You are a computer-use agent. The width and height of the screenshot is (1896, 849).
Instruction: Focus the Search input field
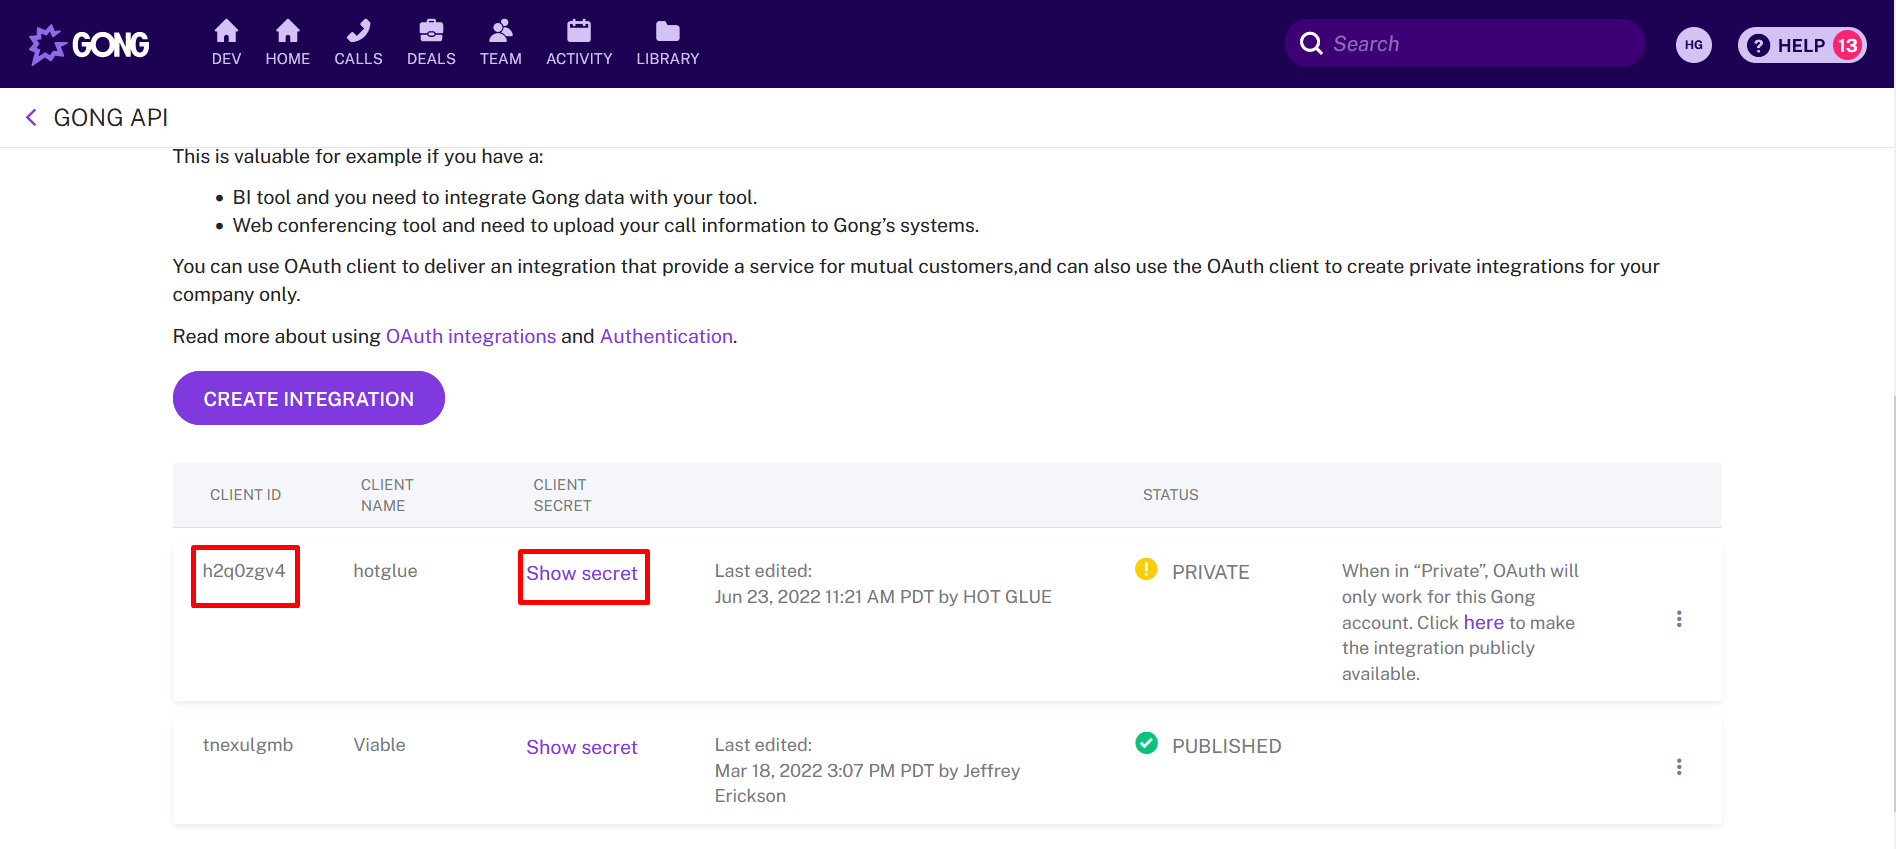click(1464, 43)
